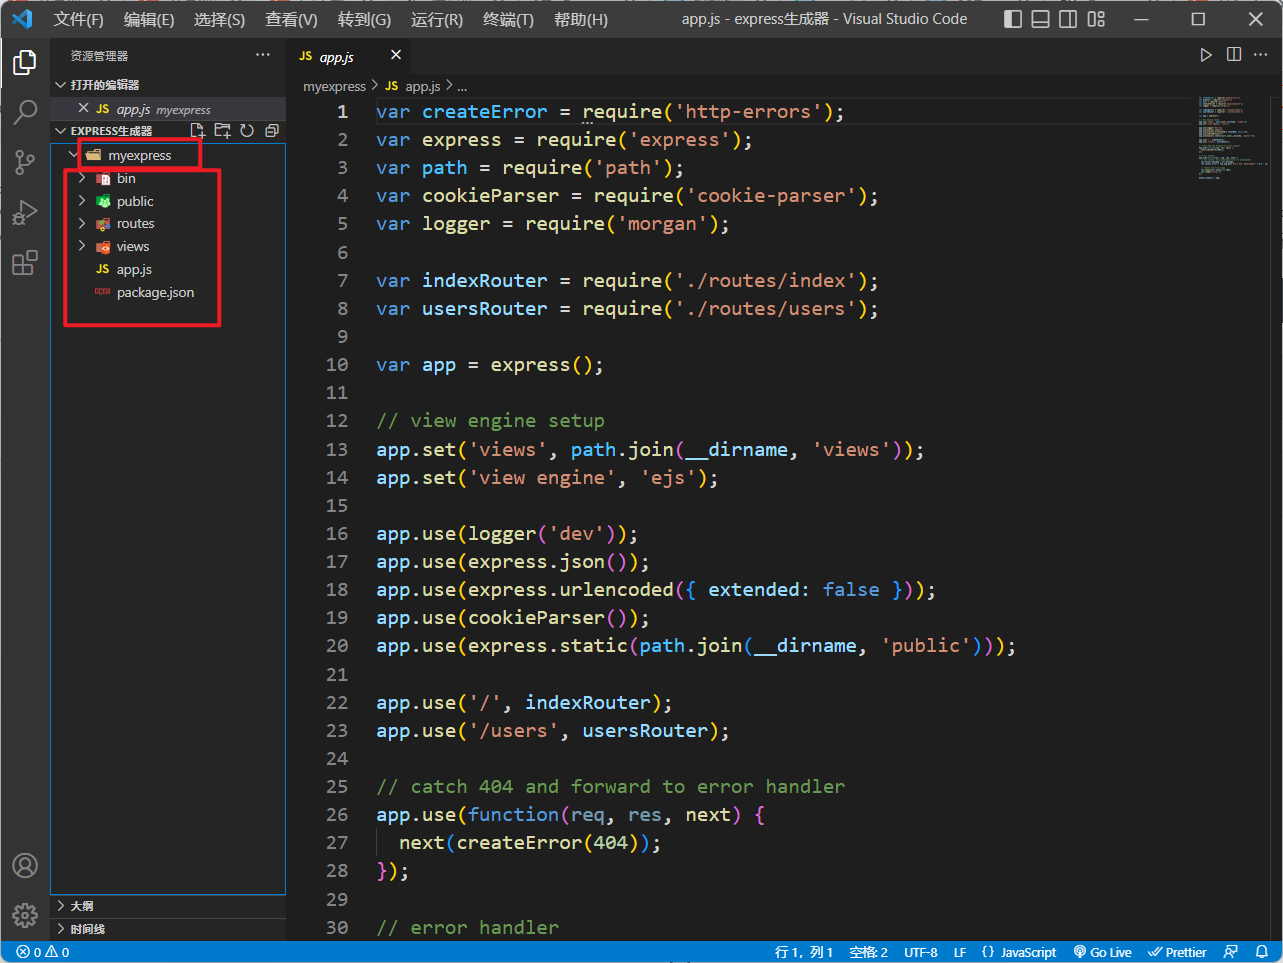Close app.js in open editors list
This screenshot has height=963, width=1283.
pyautogui.click(x=83, y=108)
